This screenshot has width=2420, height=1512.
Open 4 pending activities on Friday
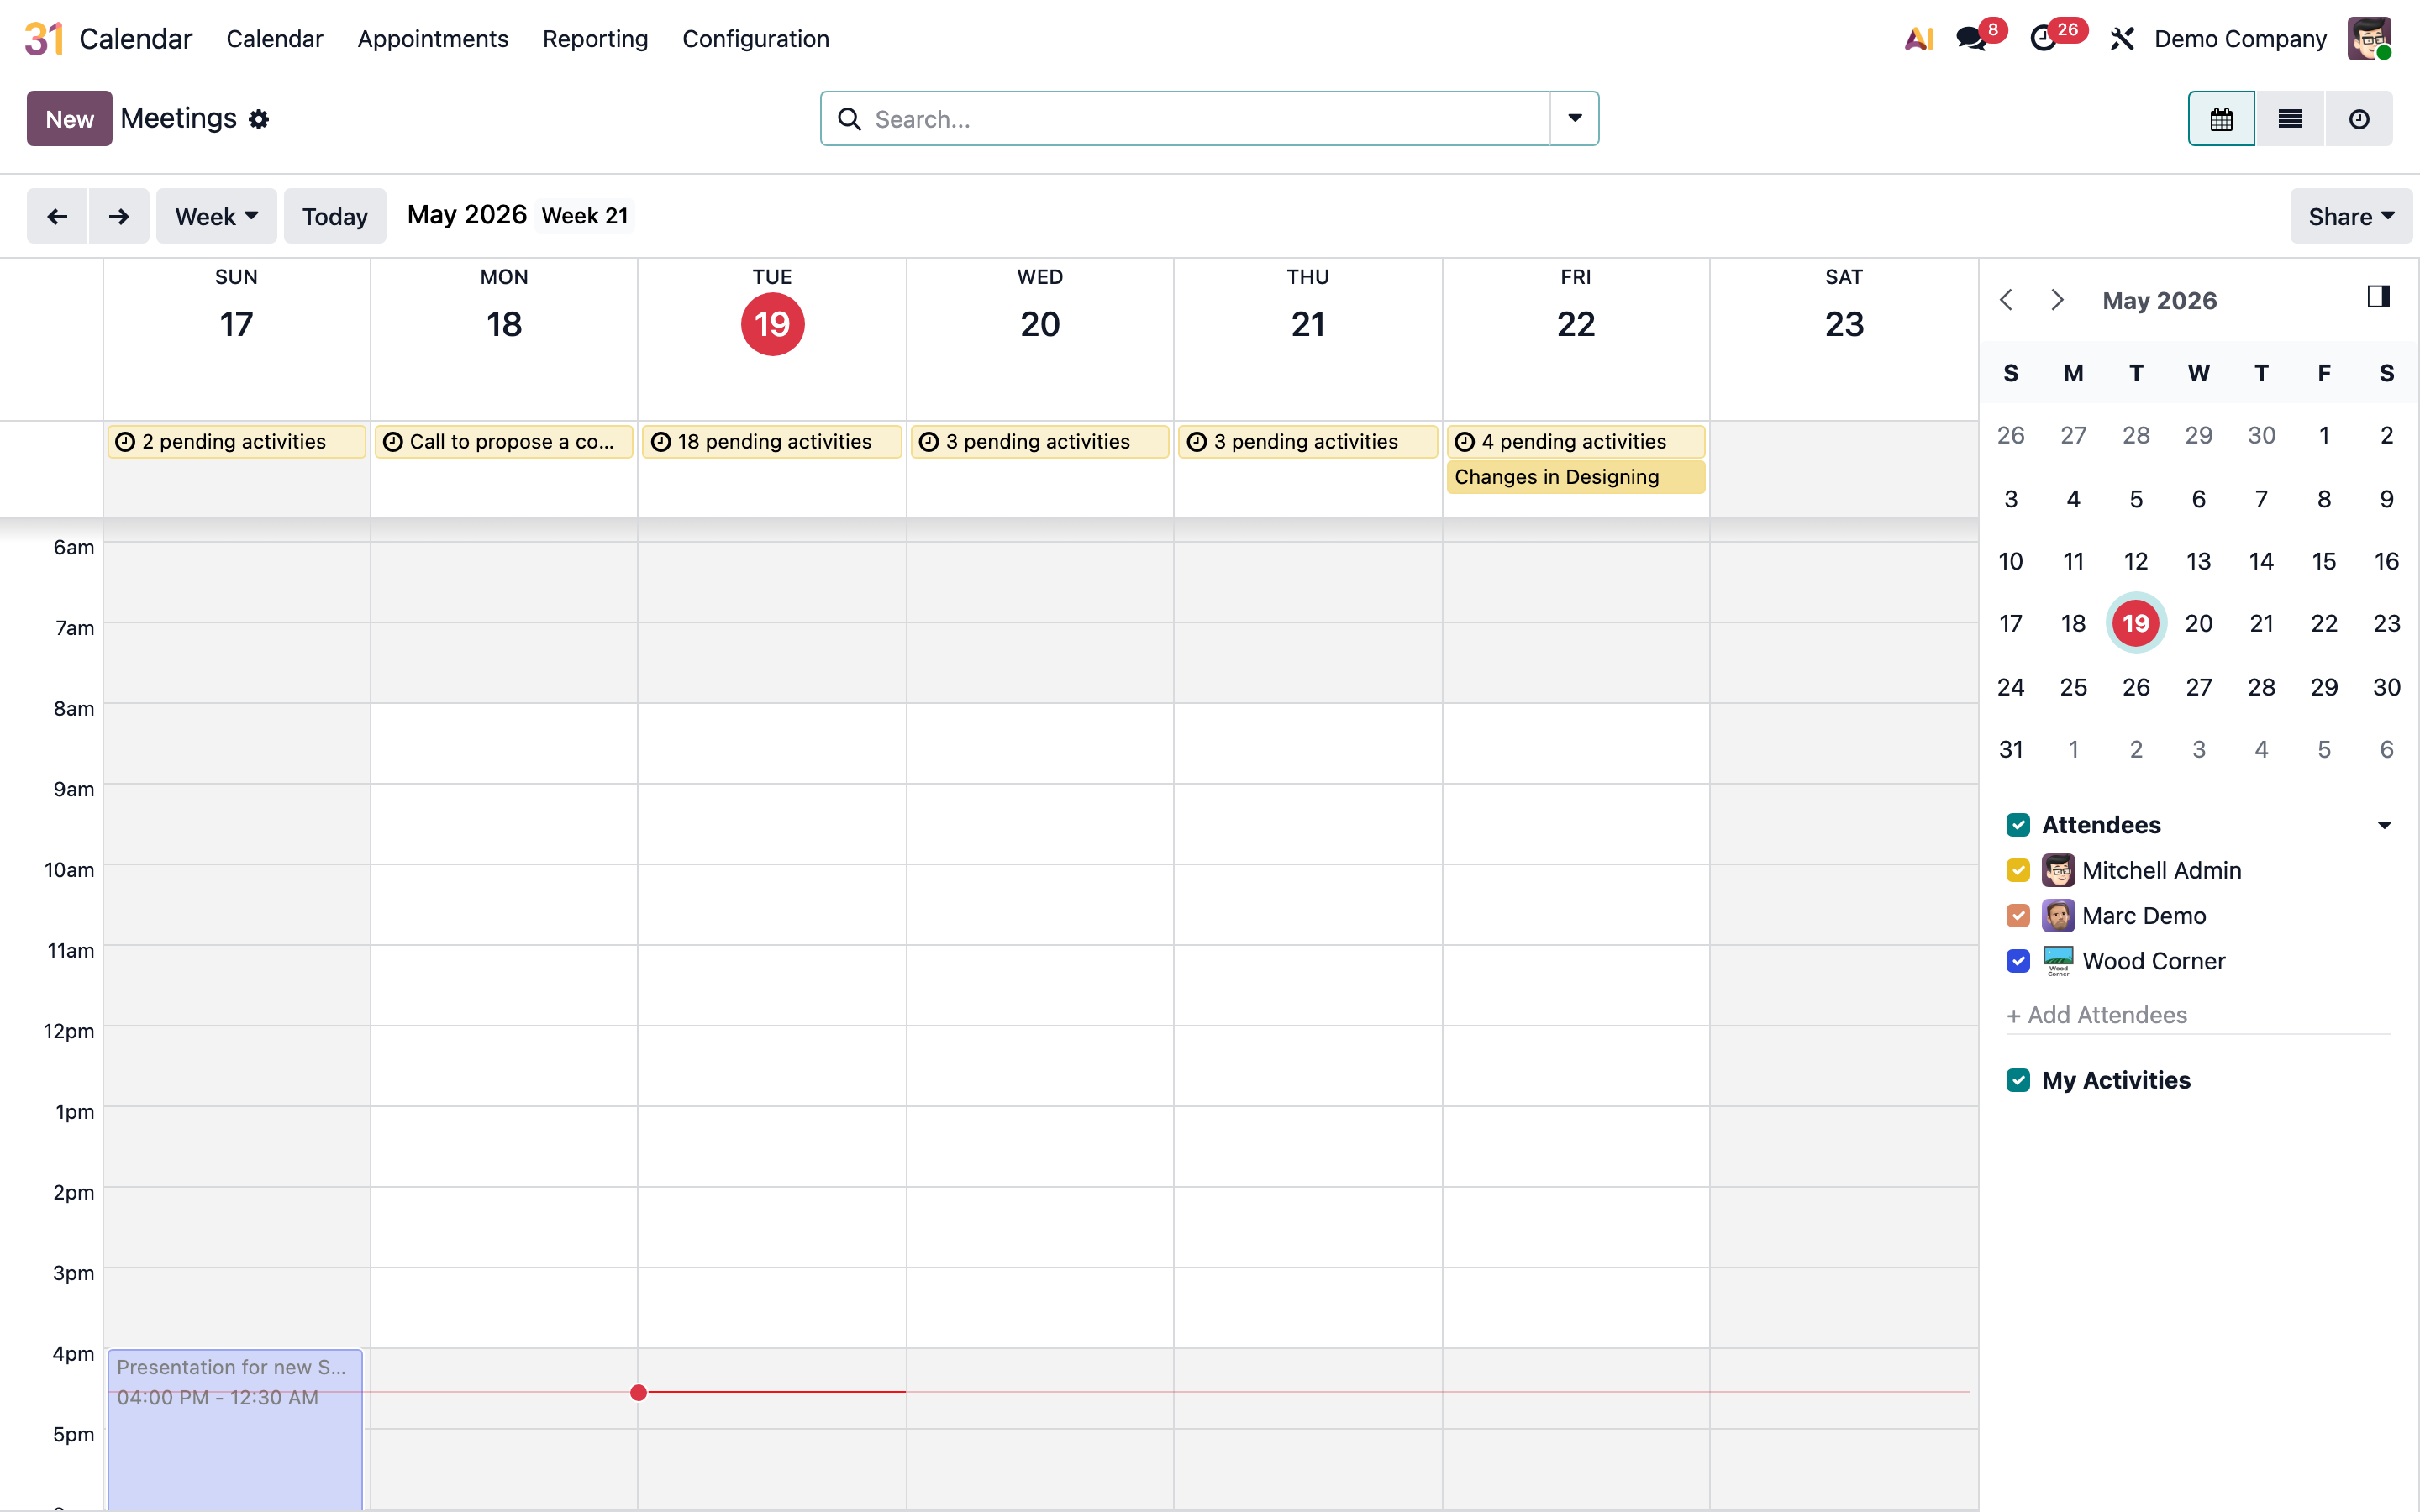click(x=1576, y=441)
